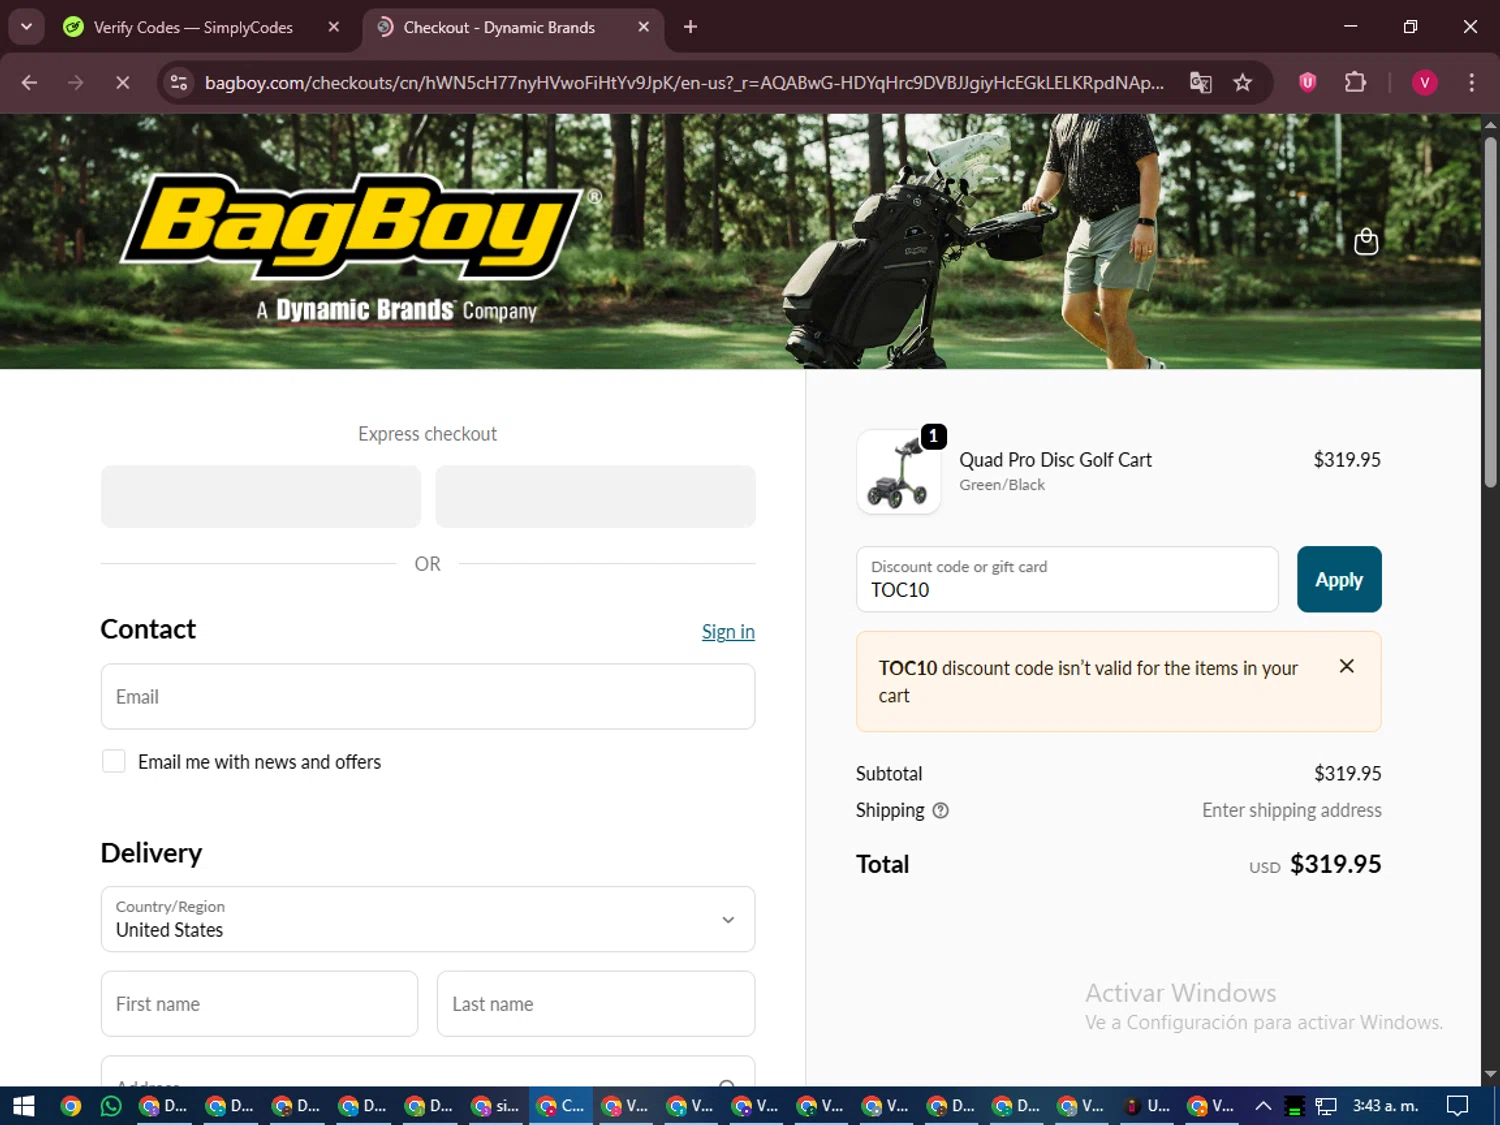1500x1125 pixels.
Task: Open the shopping bag cart icon
Action: [x=1365, y=242]
